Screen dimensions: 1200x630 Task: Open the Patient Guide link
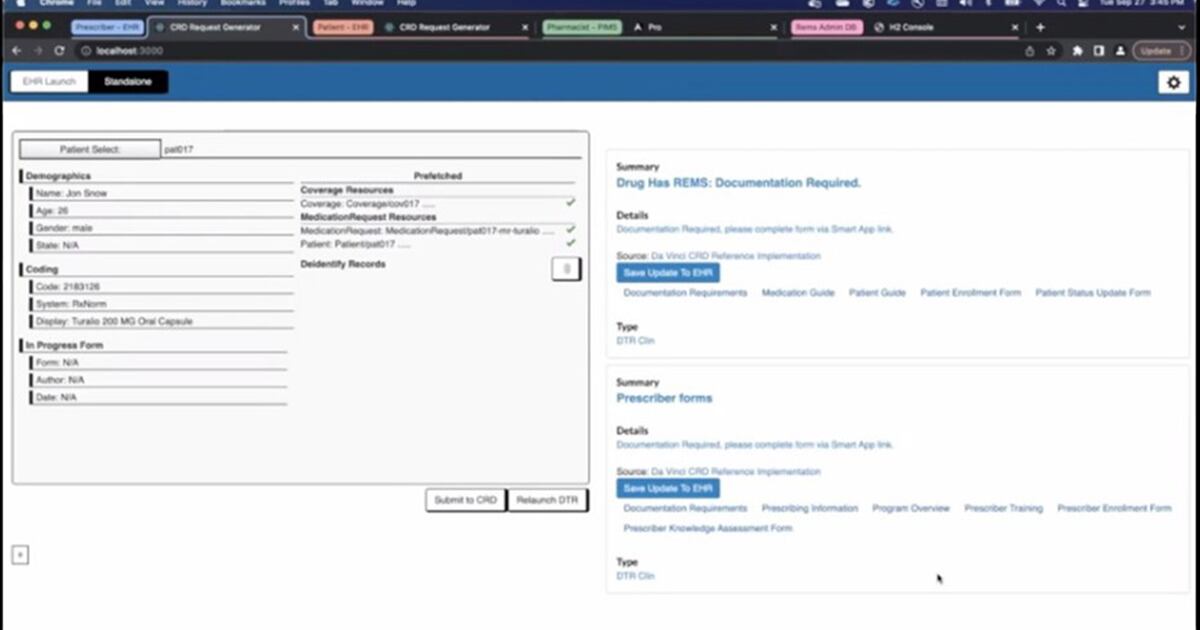point(877,293)
